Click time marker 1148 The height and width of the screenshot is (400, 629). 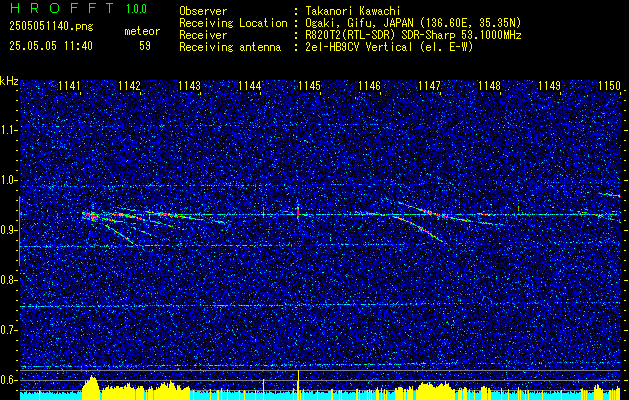pyautogui.click(x=489, y=85)
